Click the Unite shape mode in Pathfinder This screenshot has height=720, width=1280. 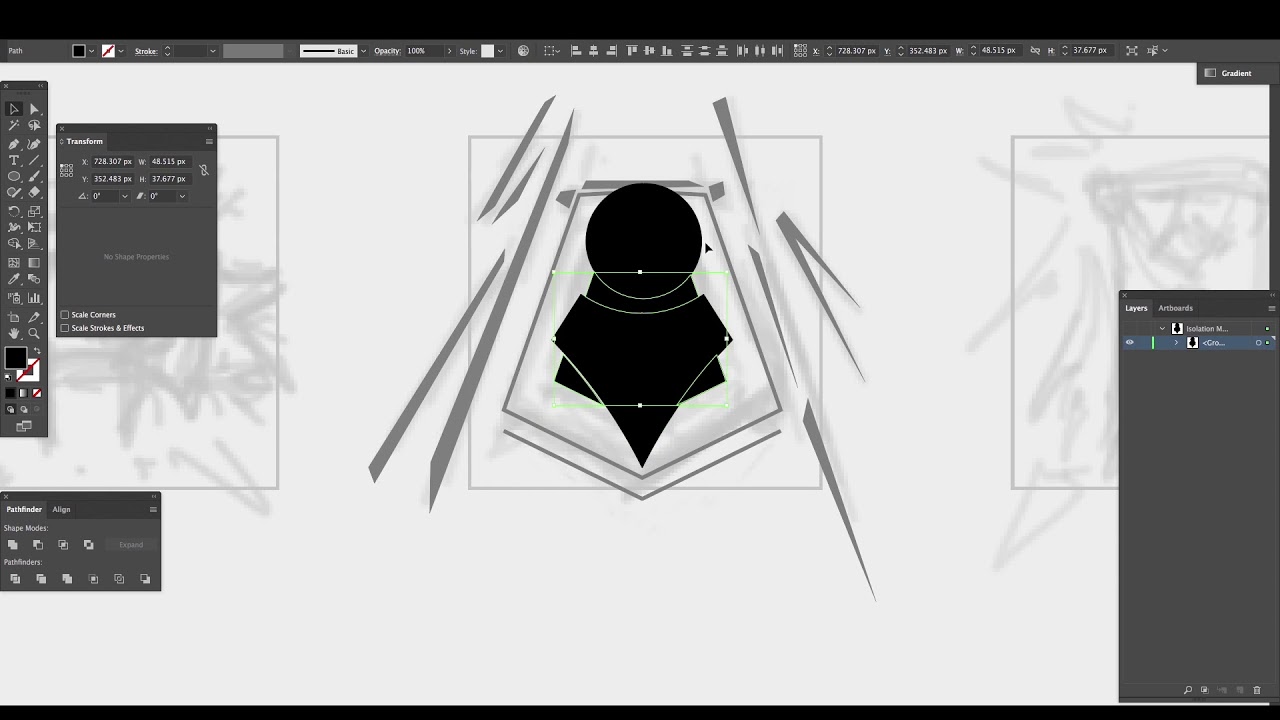tap(13, 545)
